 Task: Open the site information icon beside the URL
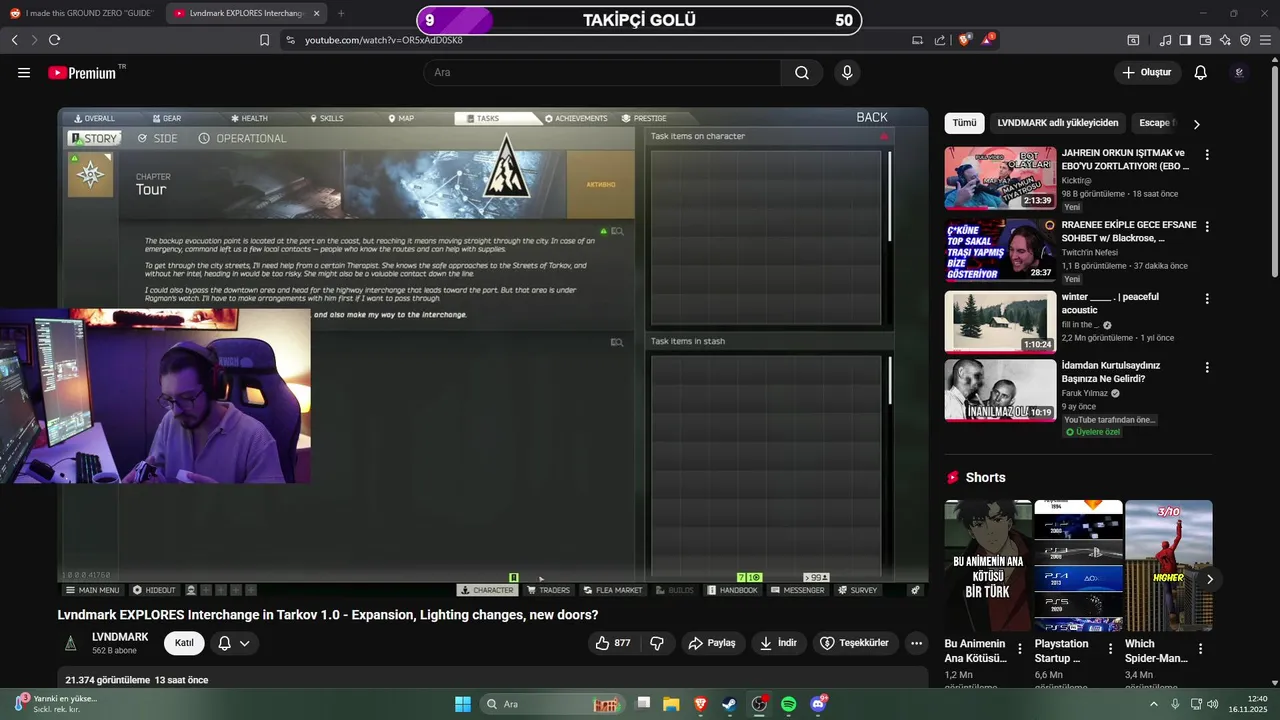coord(290,40)
